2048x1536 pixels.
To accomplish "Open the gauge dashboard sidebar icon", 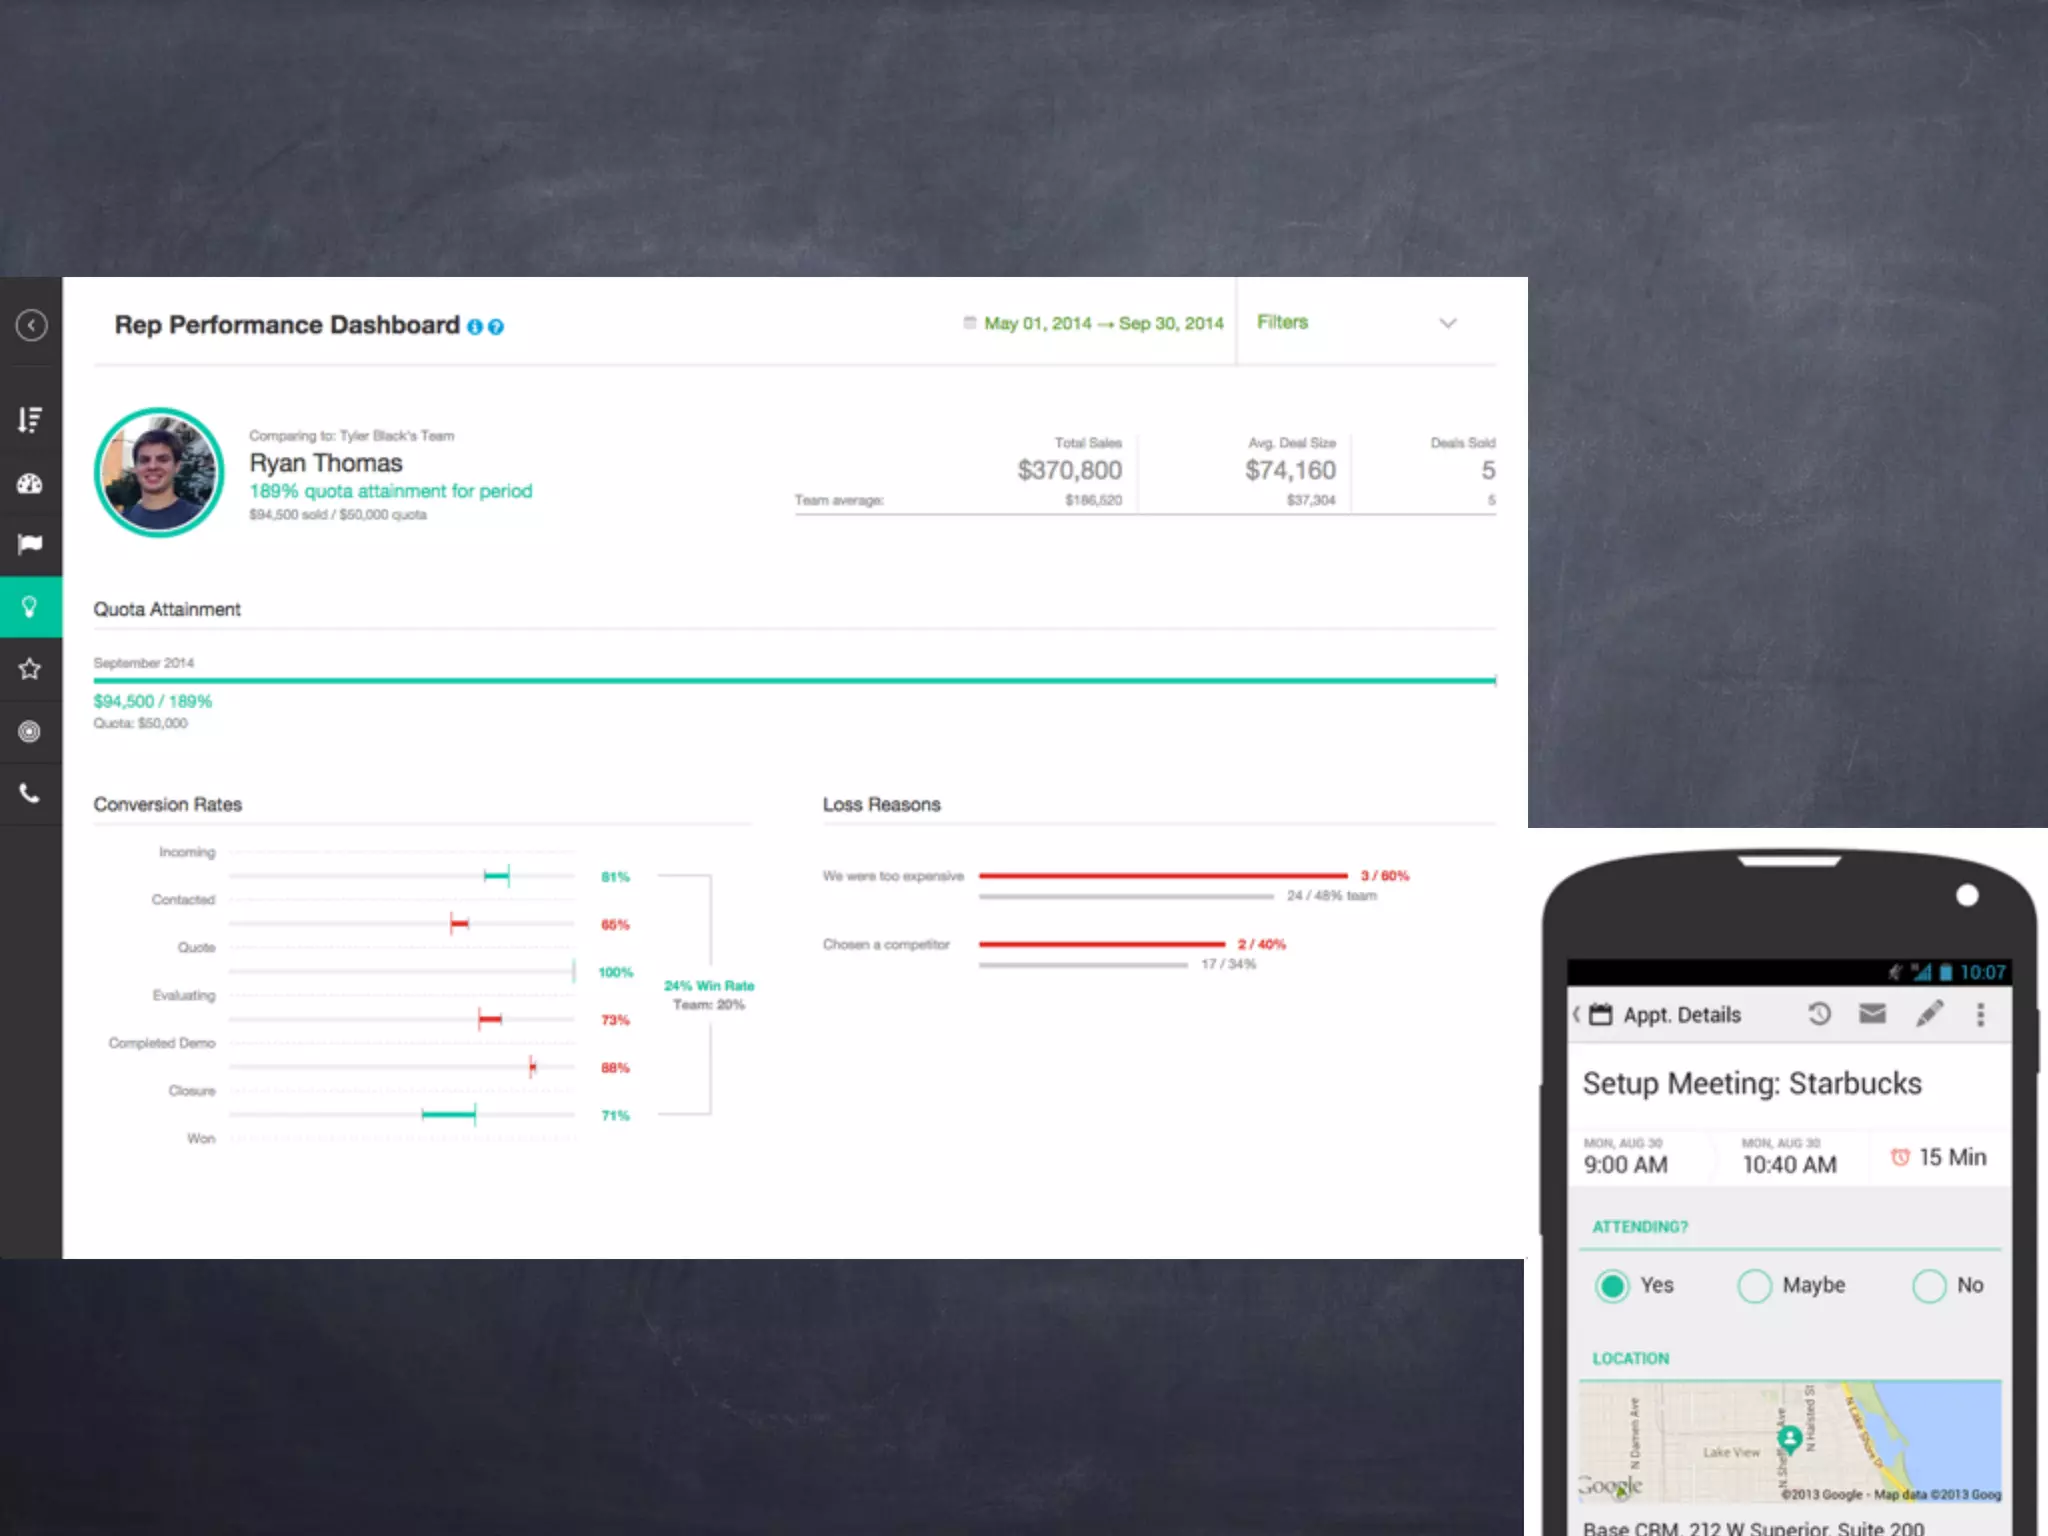I will click(x=30, y=484).
